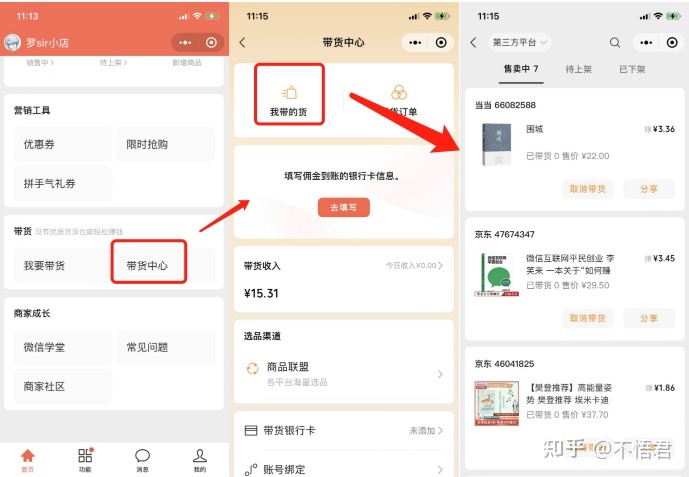Image resolution: width=689 pixels, height=477 pixels.
Task: Open the 优惠券 tool
Action: pos(62,144)
